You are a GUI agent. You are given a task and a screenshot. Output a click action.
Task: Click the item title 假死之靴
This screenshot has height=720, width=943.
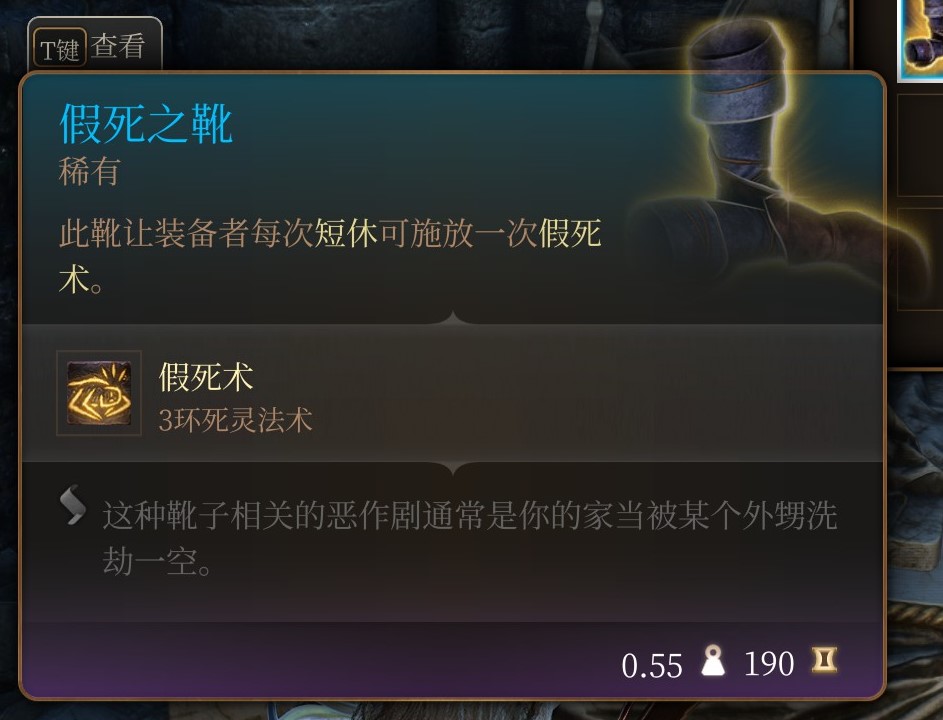146,124
